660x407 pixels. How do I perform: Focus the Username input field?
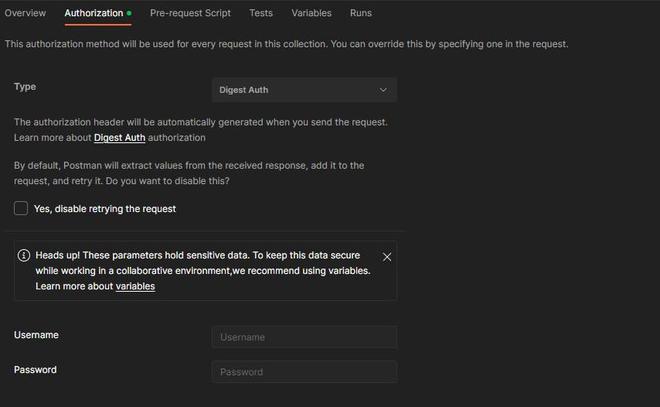coord(304,337)
